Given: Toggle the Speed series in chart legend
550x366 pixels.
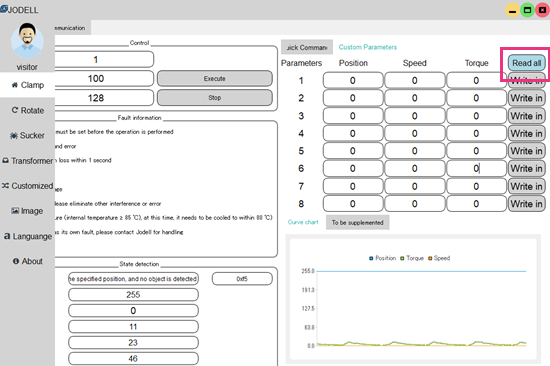Looking at the screenshot, I should click(x=439, y=258).
